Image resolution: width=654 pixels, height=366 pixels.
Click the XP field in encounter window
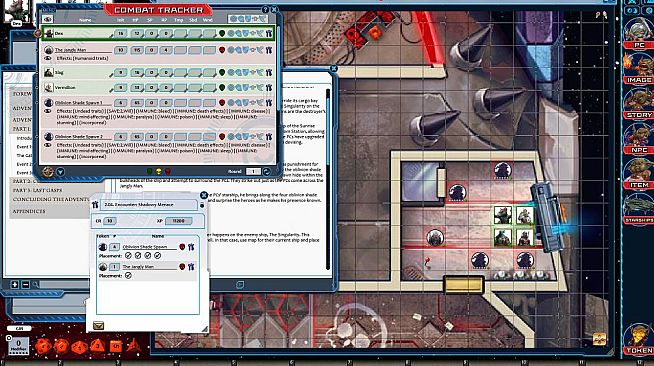click(x=179, y=221)
